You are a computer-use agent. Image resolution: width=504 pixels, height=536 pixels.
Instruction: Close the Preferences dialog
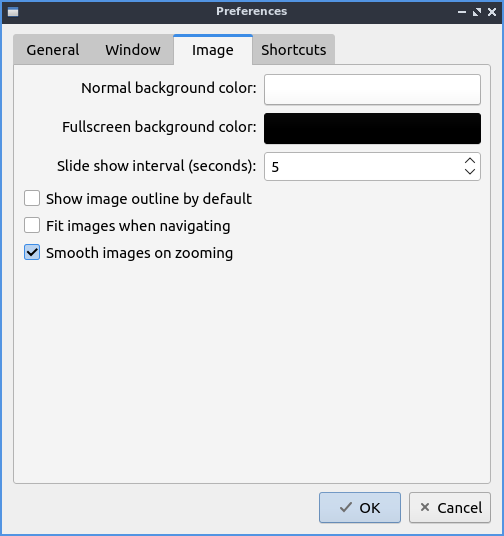492,12
